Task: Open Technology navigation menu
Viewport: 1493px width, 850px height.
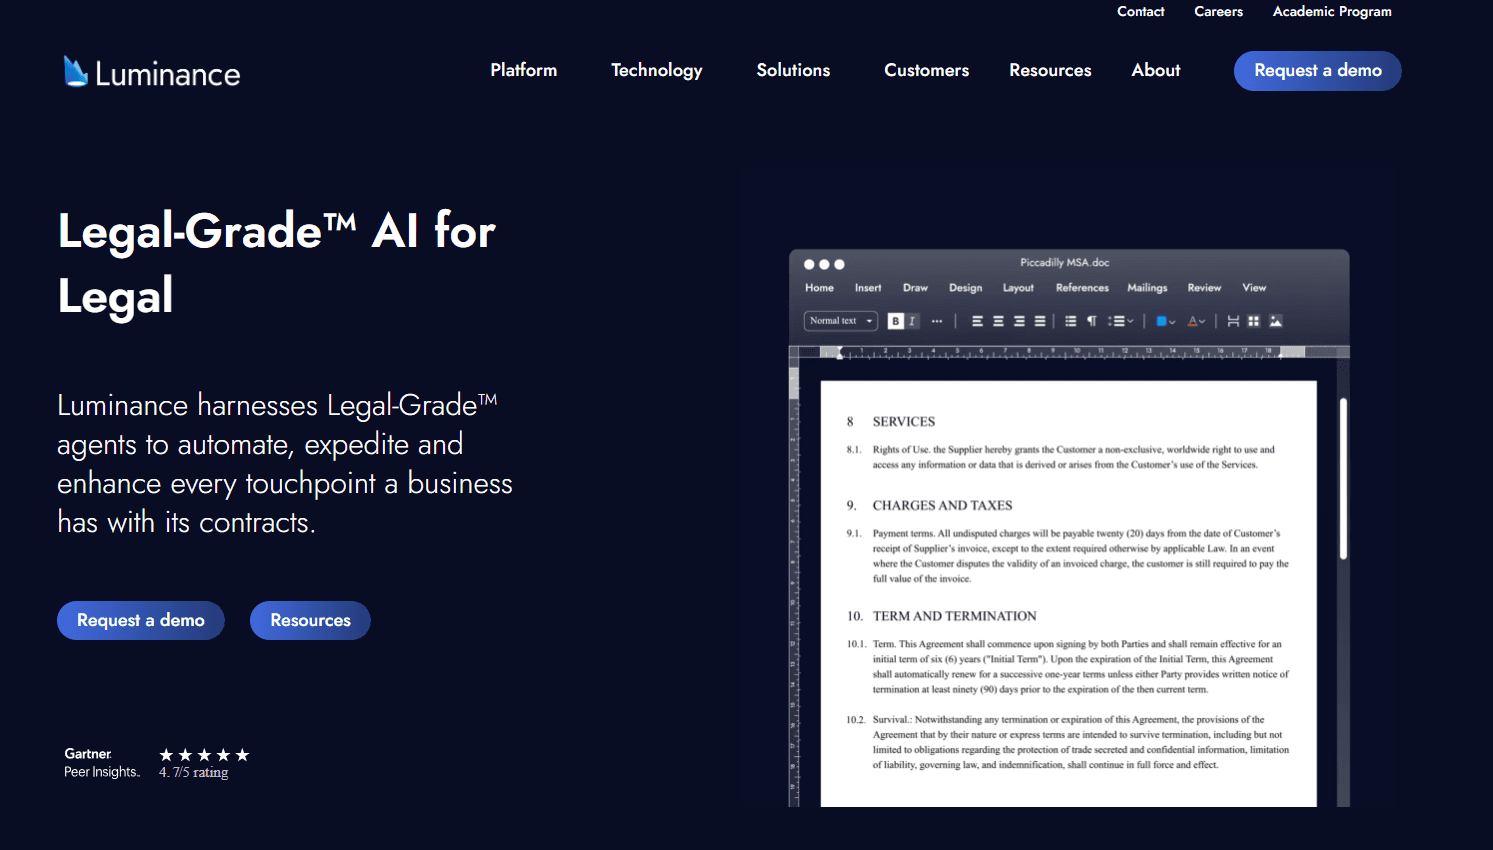Action: coord(657,70)
